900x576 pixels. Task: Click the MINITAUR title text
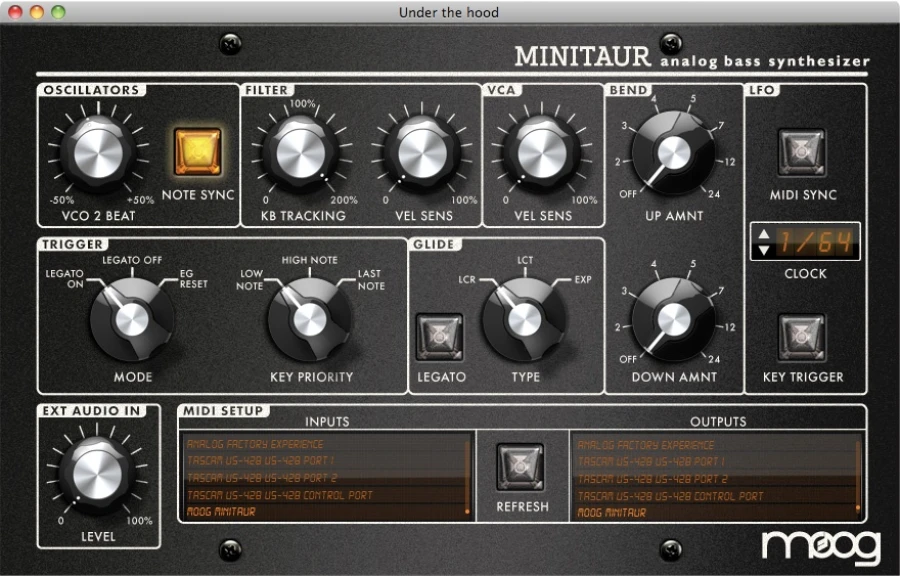coord(583,56)
